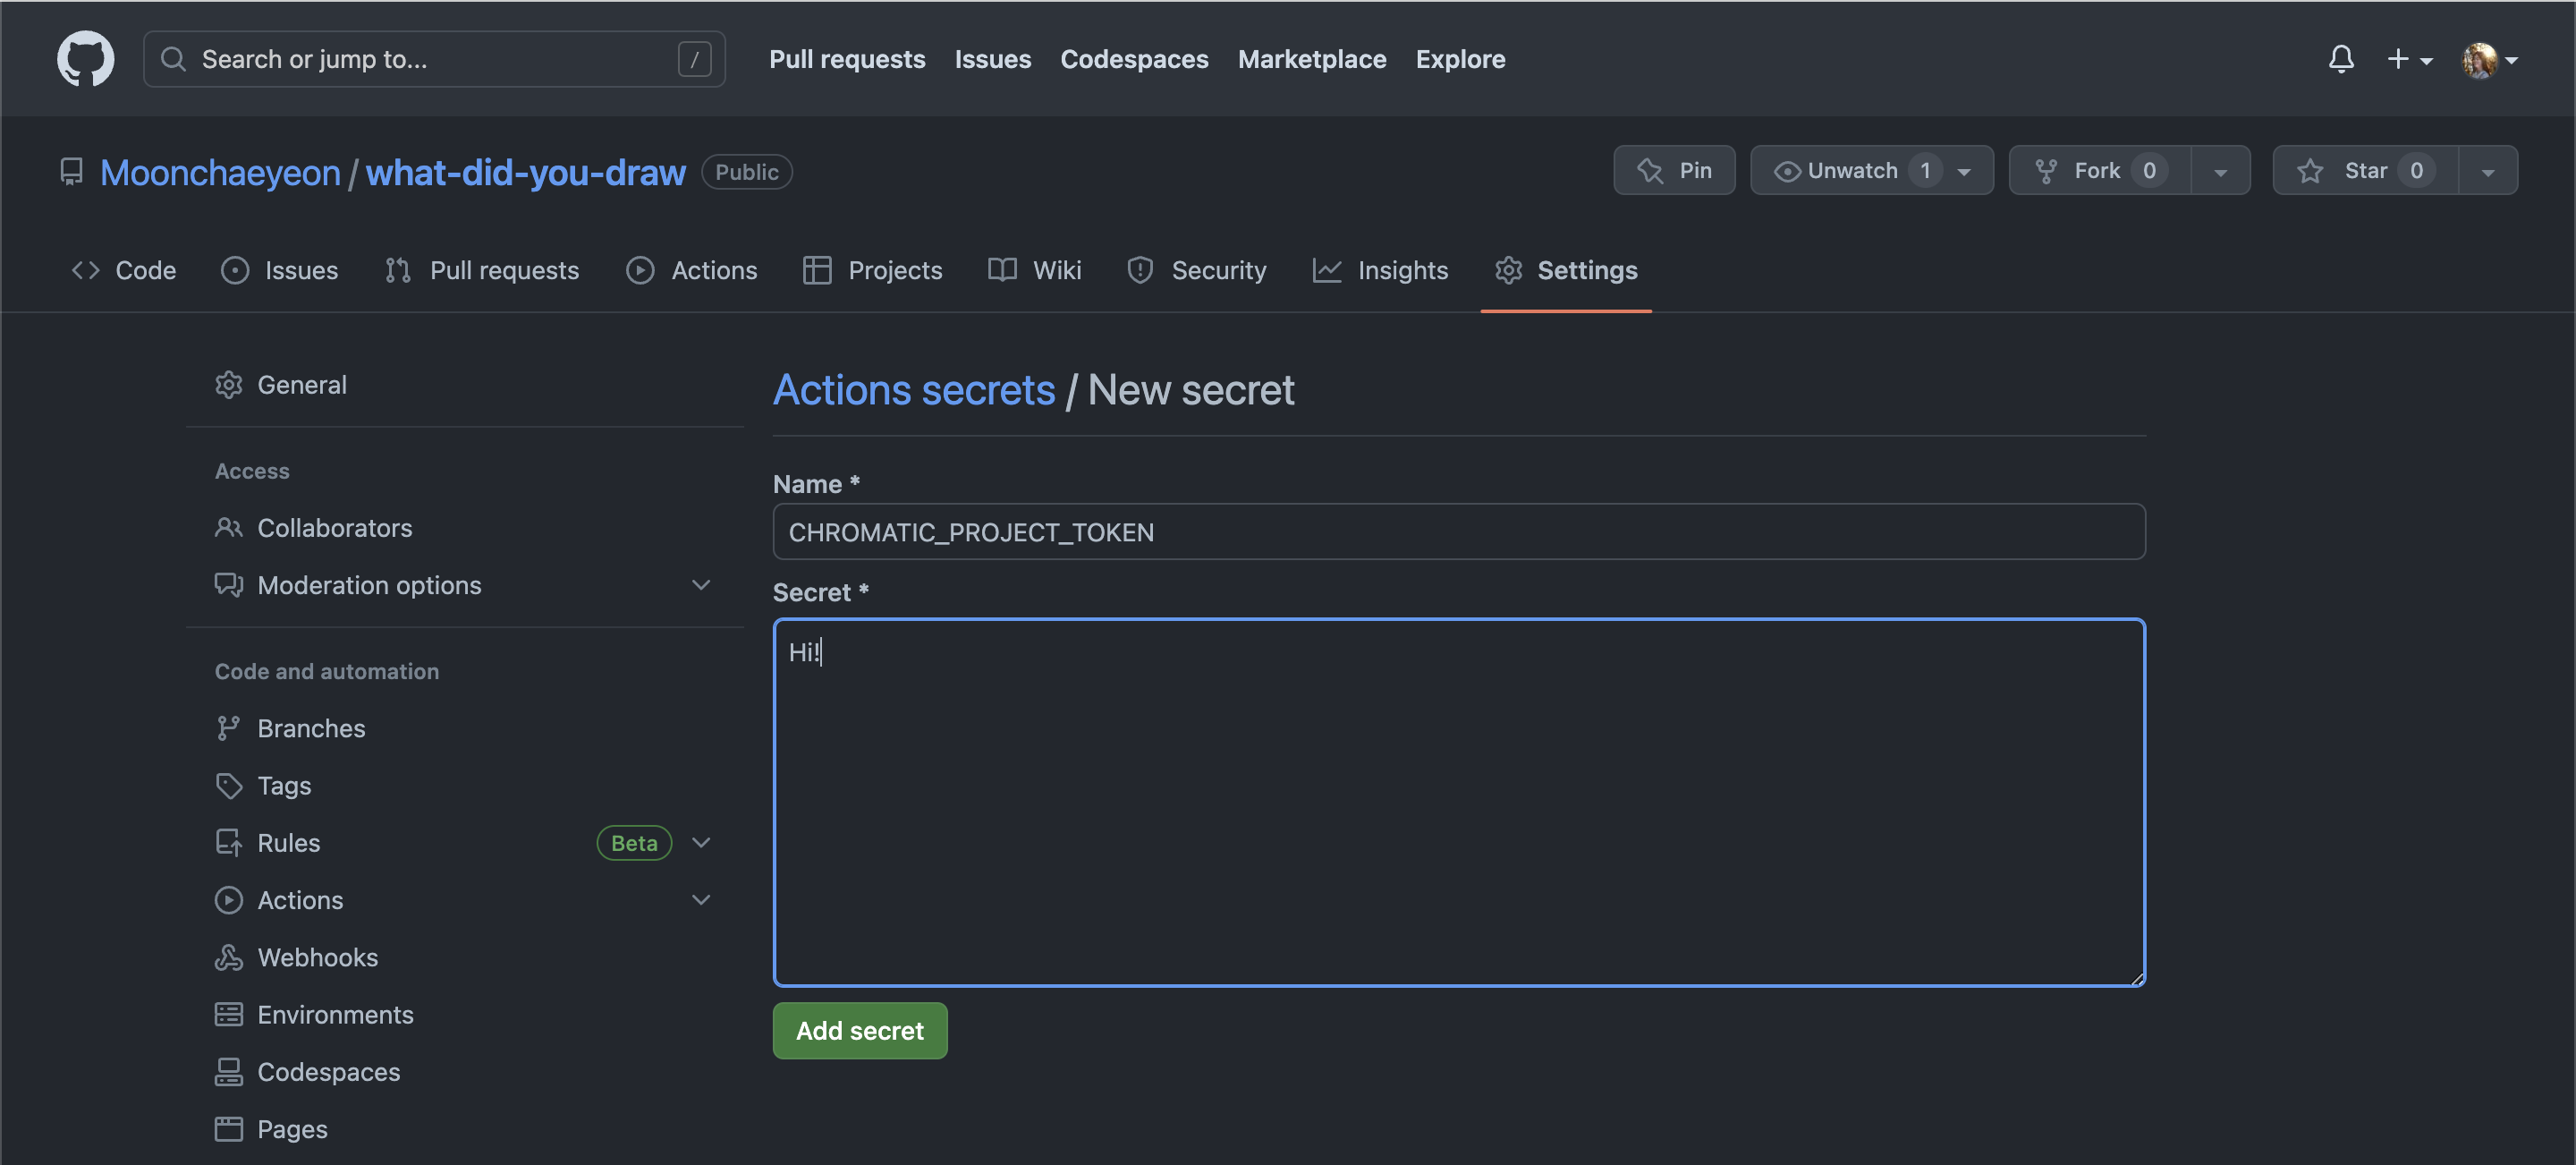Open the notifications bell
Screen dimensions: 2576x1165
[x=2340, y=59]
